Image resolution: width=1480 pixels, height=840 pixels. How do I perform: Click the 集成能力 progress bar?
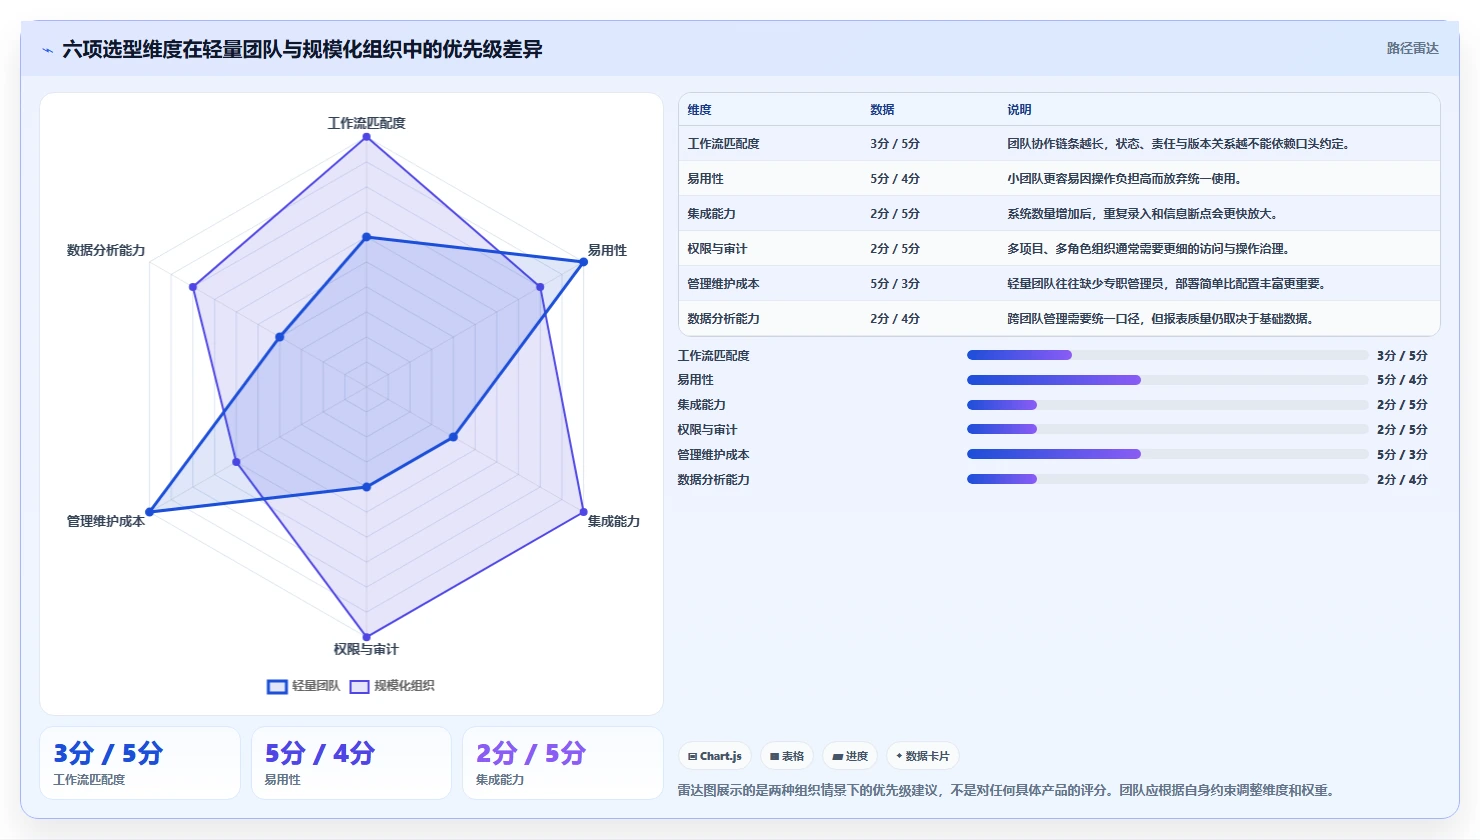(x=1167, y=405)
